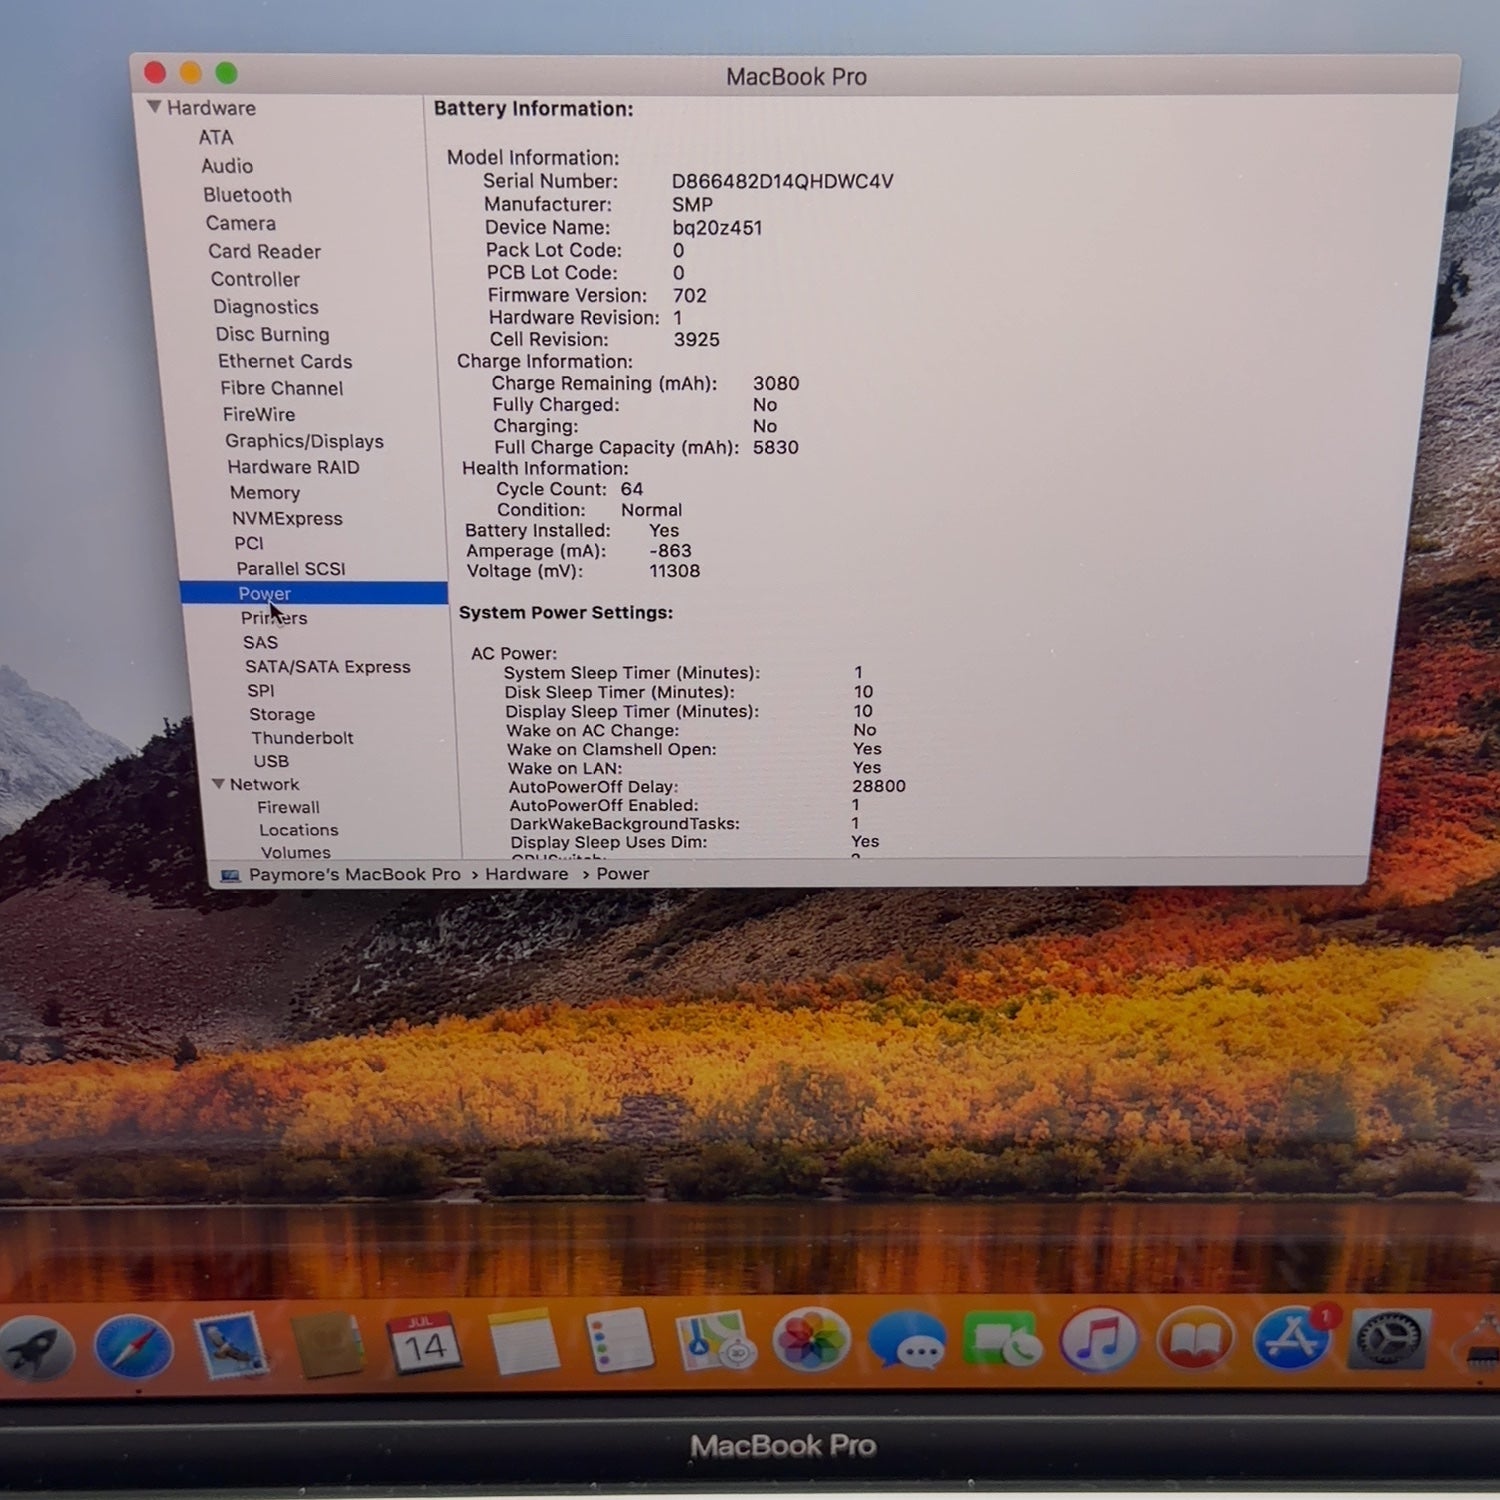Screen dimensions: 1500x1500
Task: Select Fibre Channel entry
Action: 282,388
